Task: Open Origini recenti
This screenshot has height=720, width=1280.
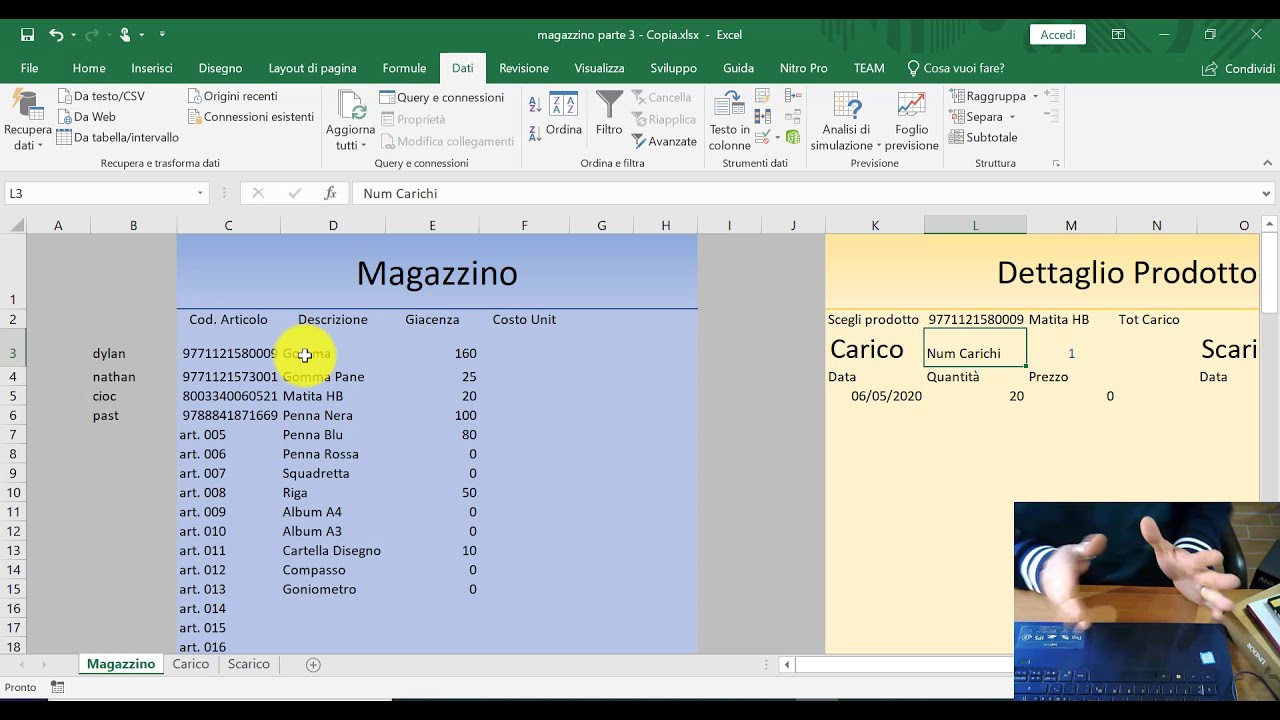Action: pyautogui.click(x=232, y=96)
